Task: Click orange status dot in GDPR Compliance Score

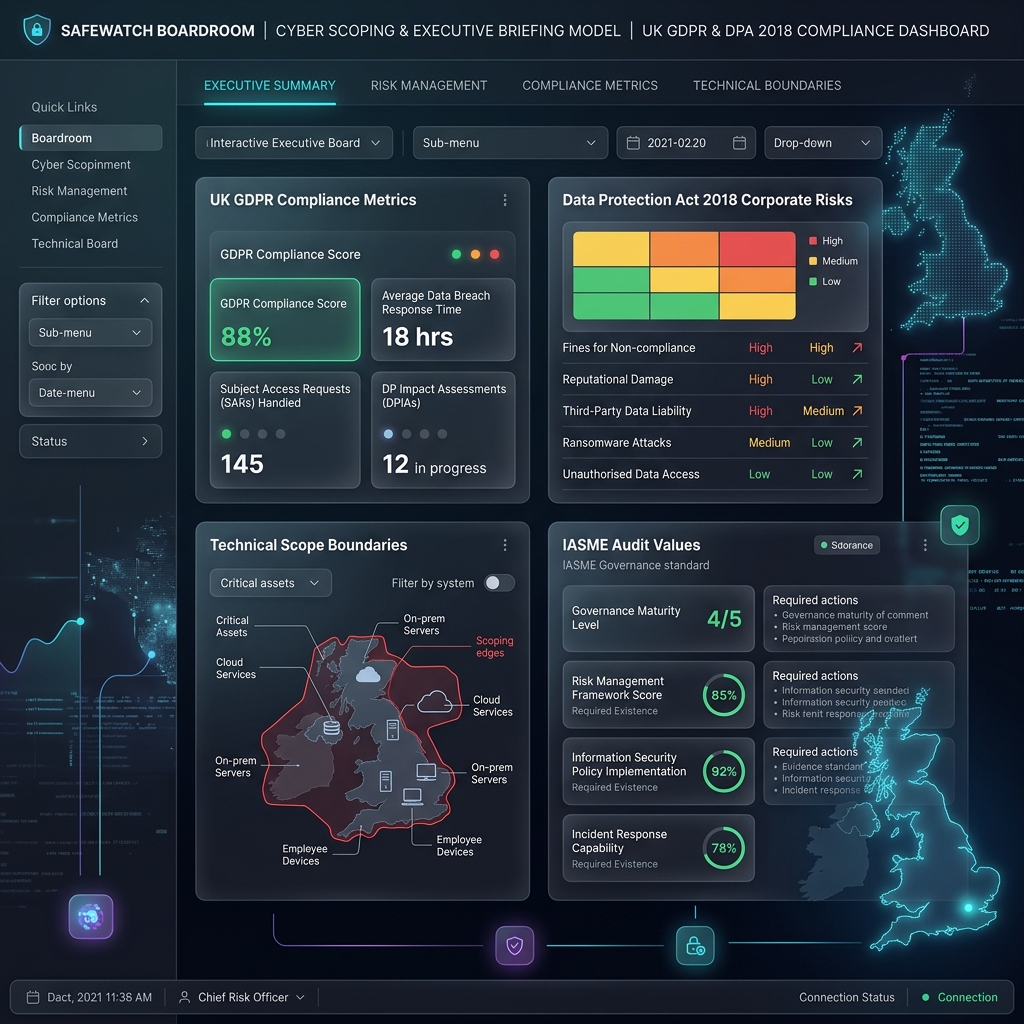Action: [475, 254]
